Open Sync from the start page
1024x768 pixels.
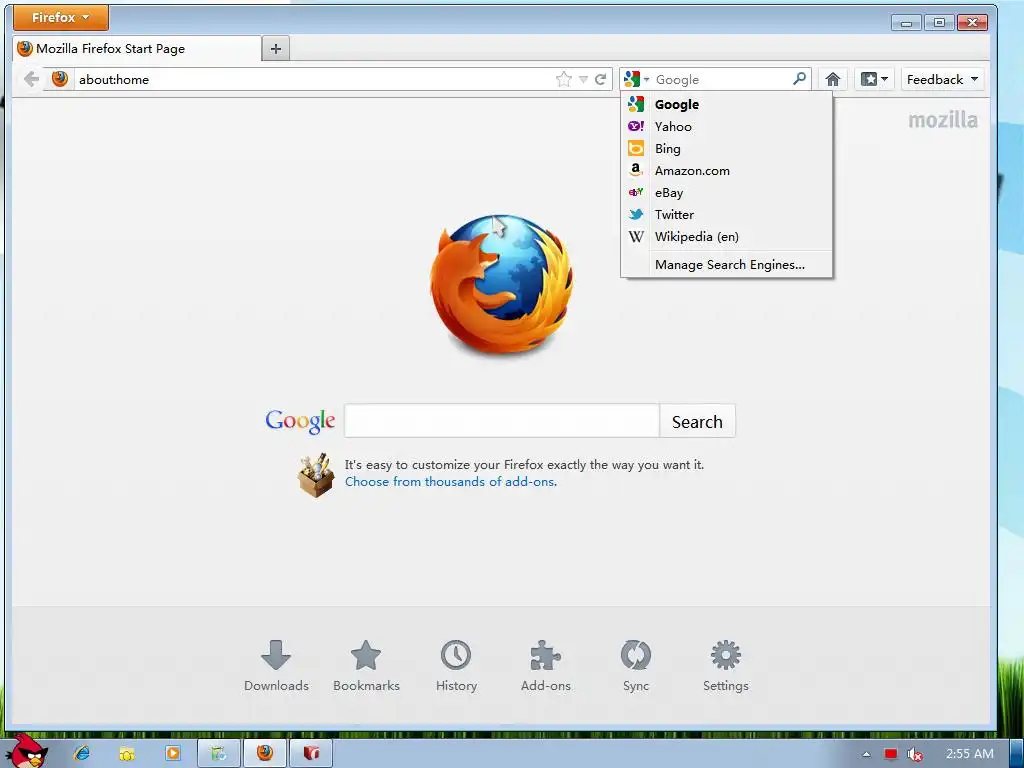pyautogui.click(x=635, y=666)
